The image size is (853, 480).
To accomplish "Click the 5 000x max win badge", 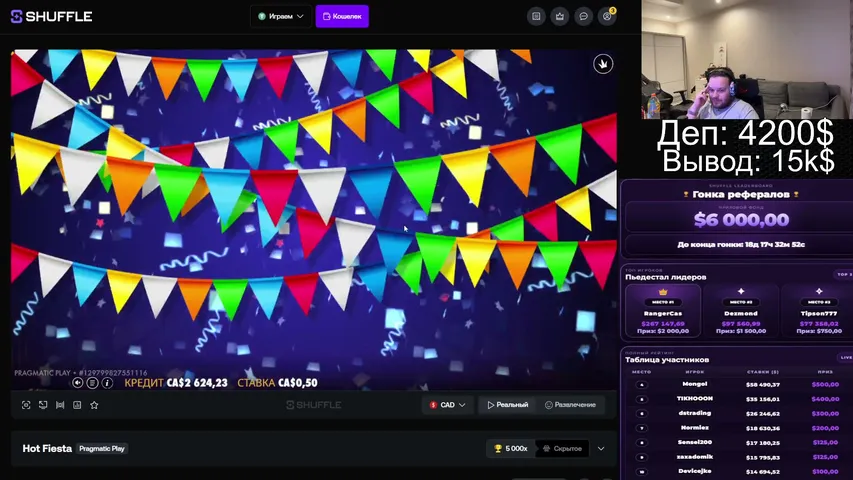I will pos(511,448).
